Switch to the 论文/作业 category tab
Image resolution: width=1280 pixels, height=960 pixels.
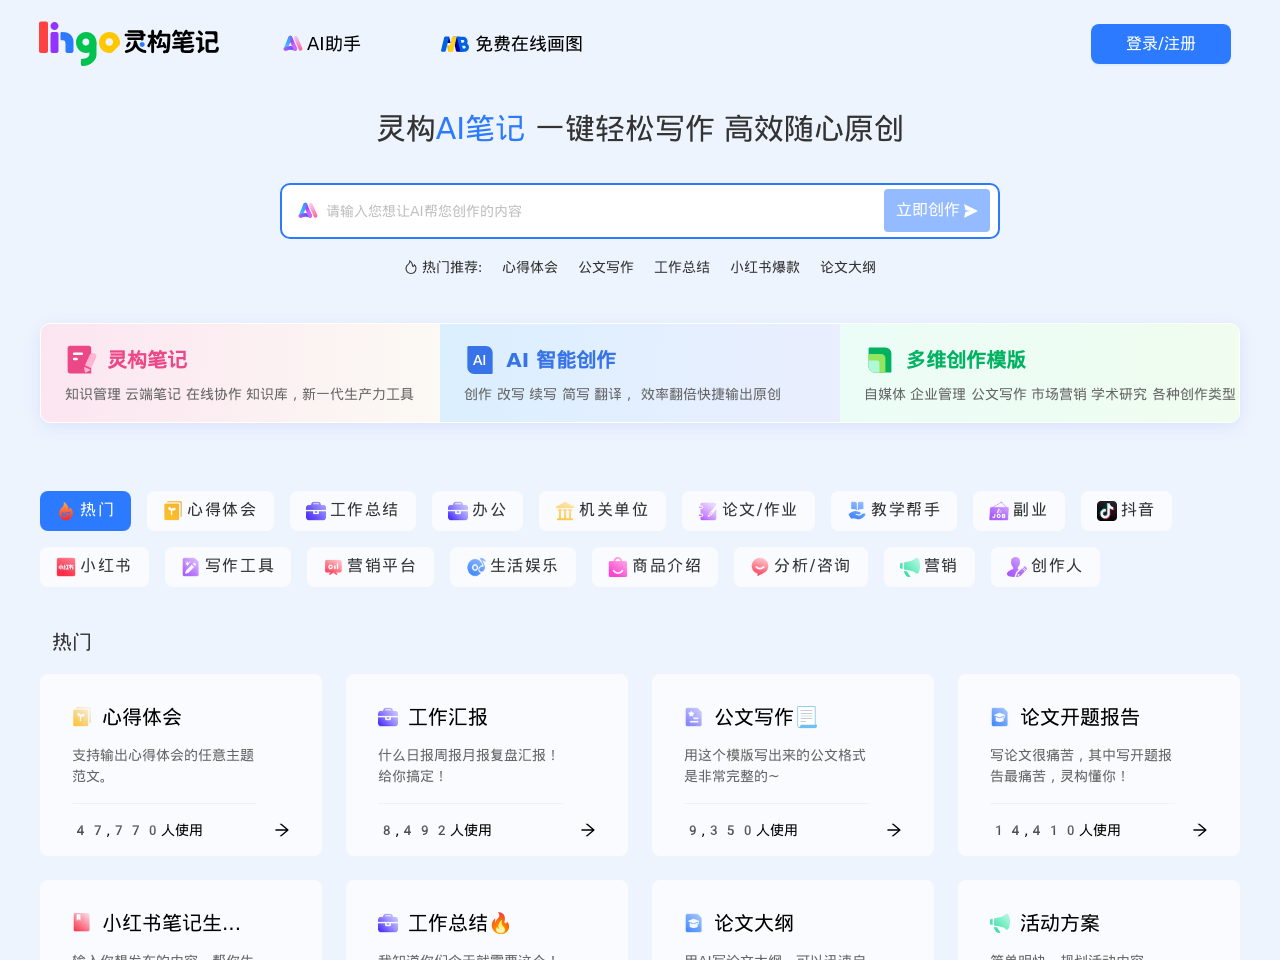coord(748,511)
